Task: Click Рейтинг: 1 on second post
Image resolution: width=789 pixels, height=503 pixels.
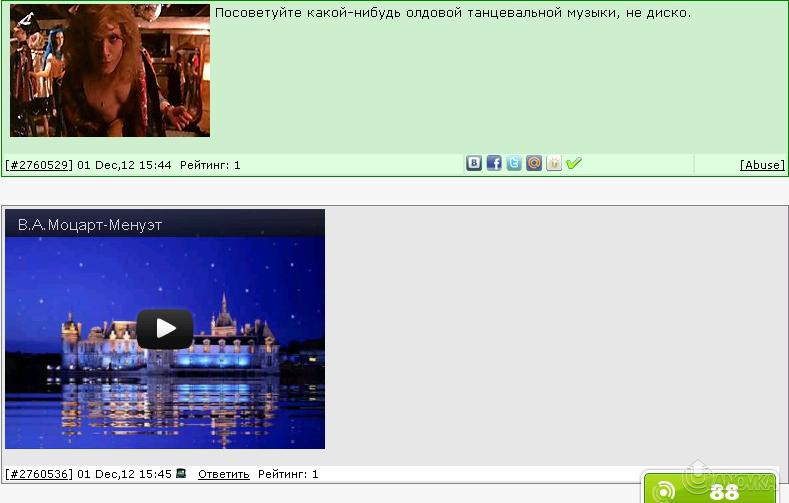Action: (288, 474)
